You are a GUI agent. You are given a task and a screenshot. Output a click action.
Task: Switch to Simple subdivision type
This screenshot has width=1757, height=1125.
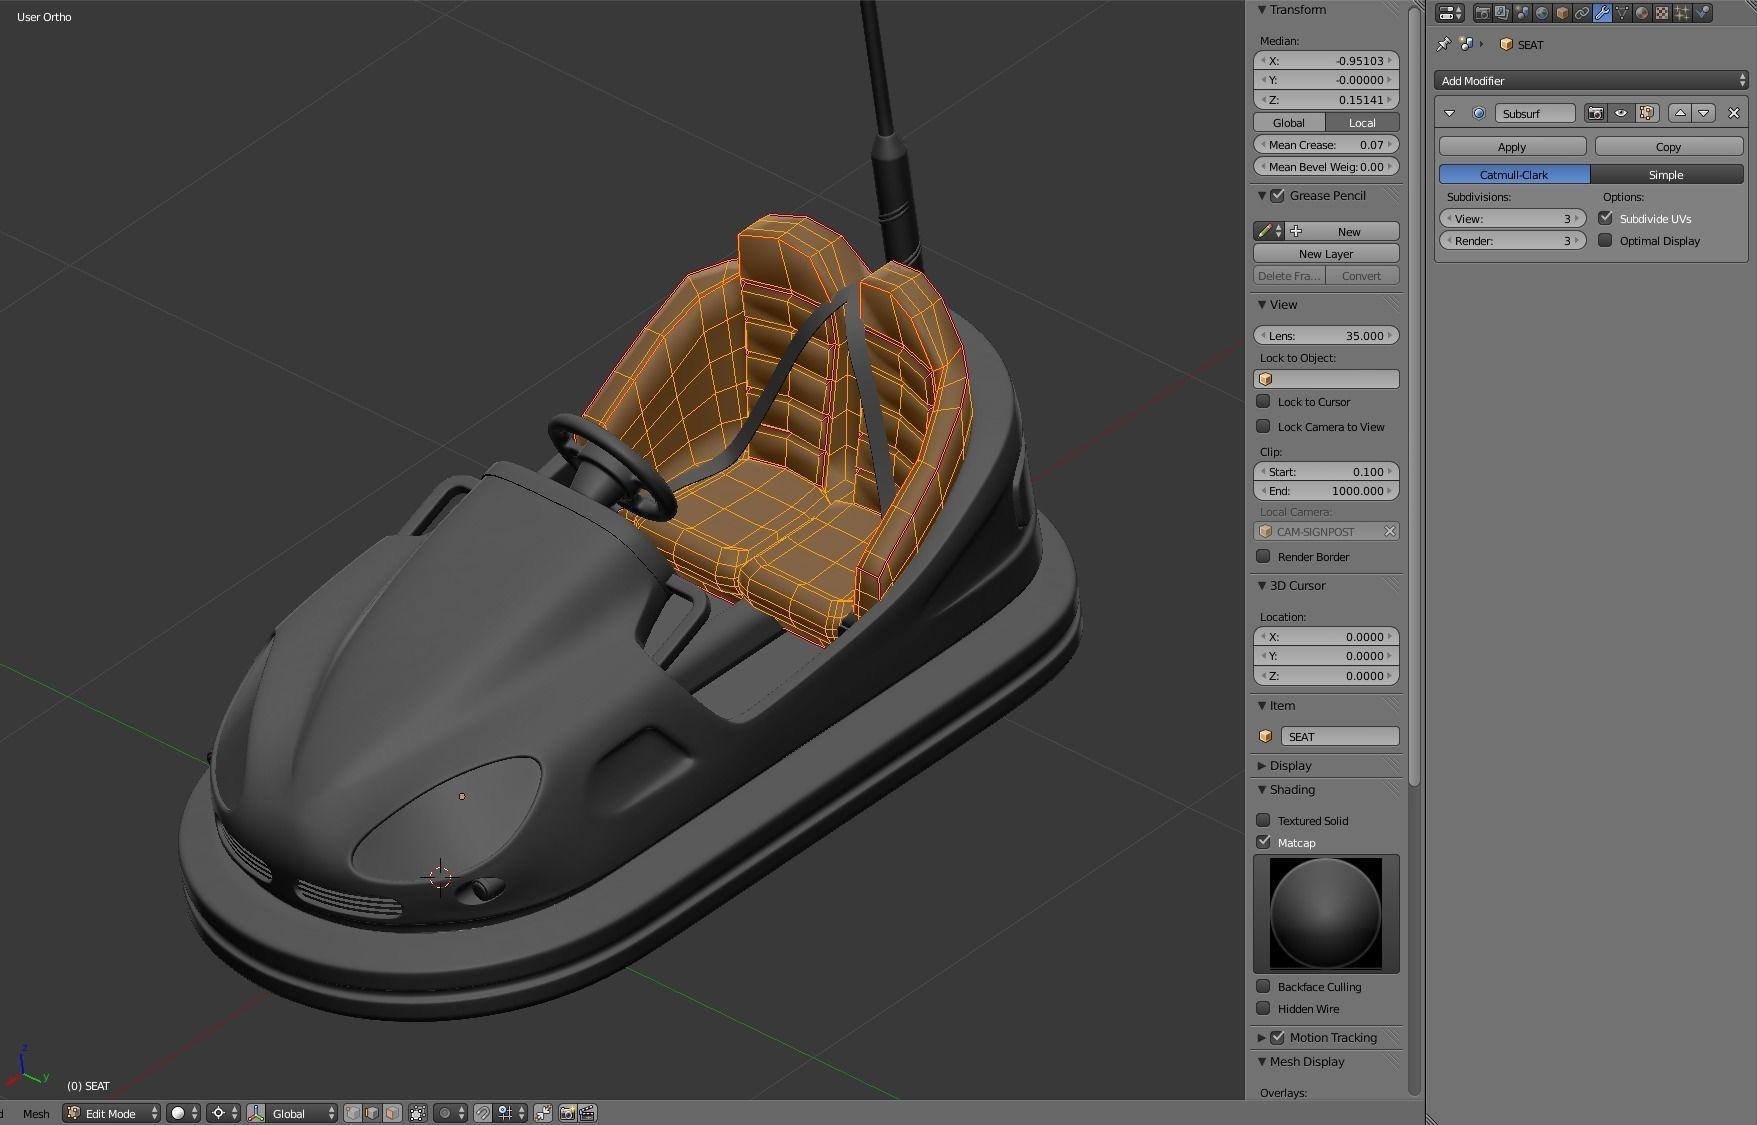tap(1666, 174)
